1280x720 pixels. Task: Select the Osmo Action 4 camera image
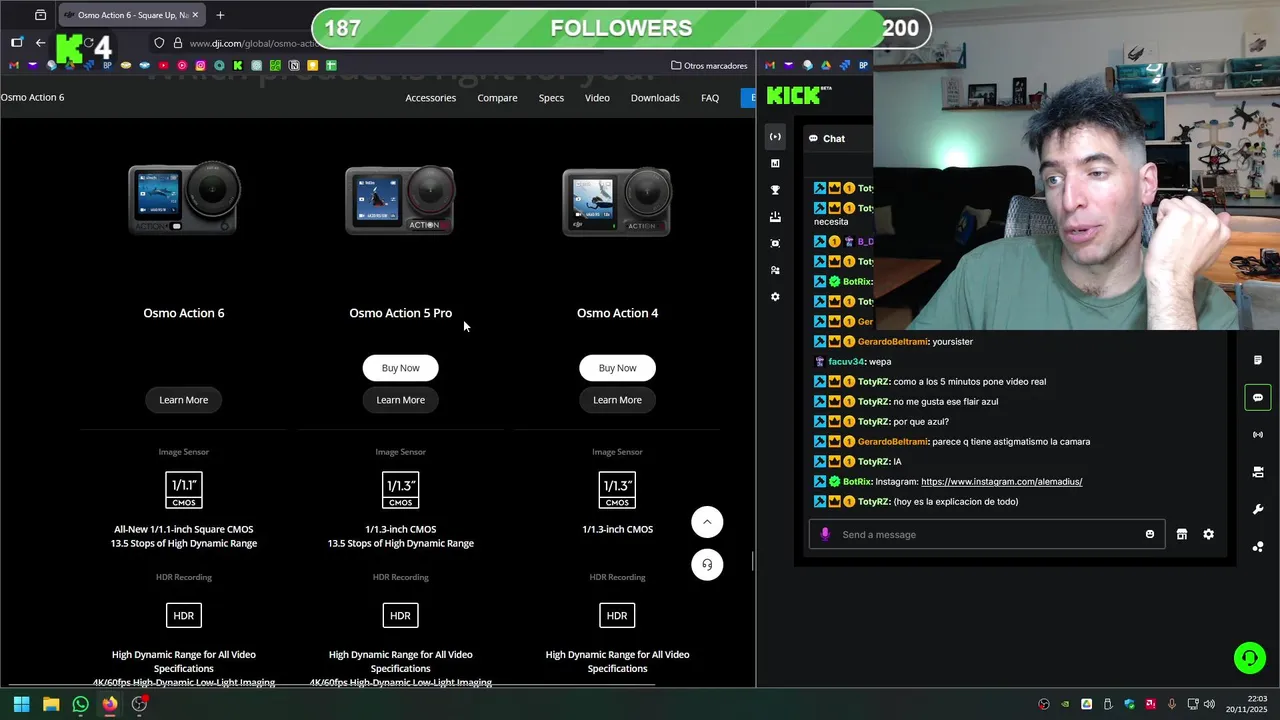point(617,200)
